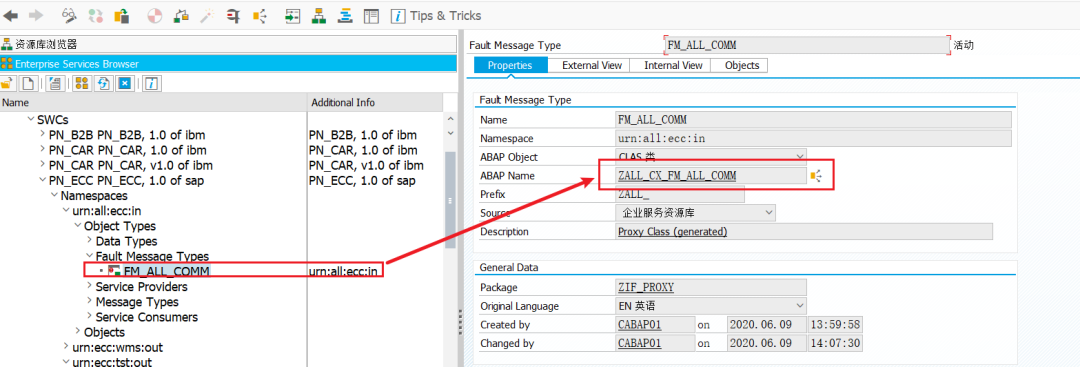
Task: Open ZALL_CX_FM_ALL_COMM ABAP class link
Action: (677, 176)
